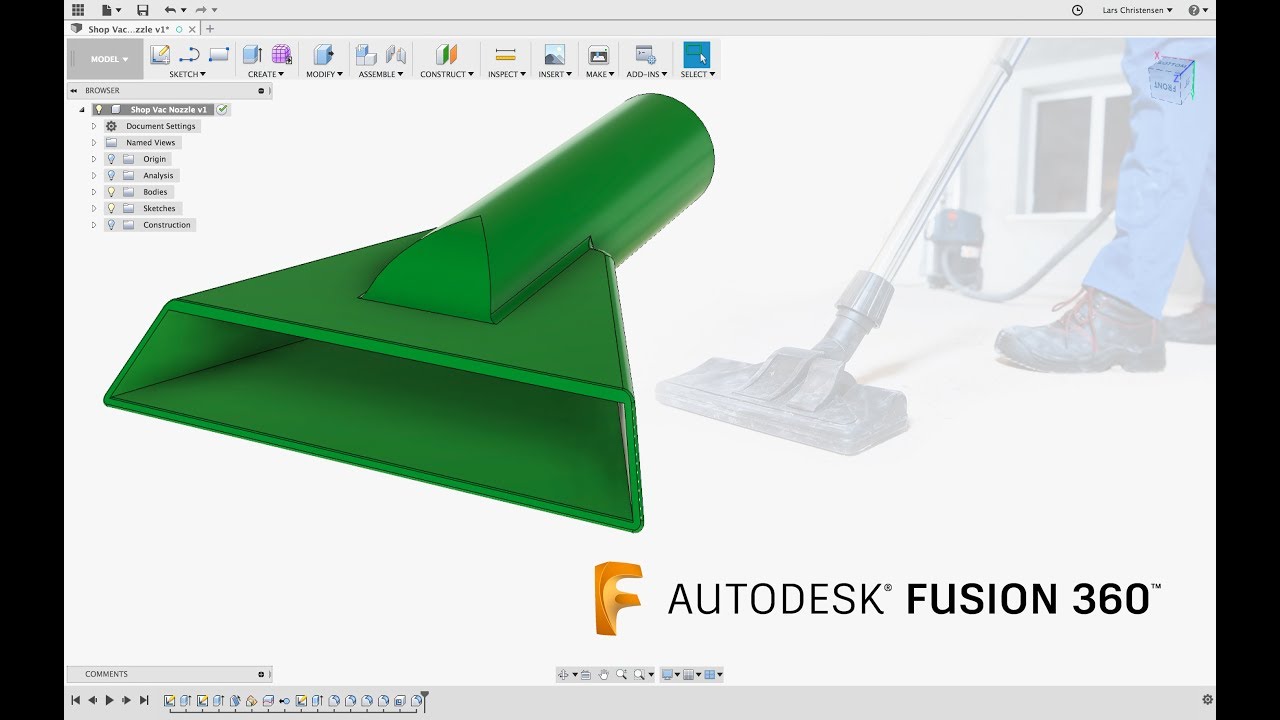Open the ASSEMBLE menu
This screenshot has height=720, width=1280.
click(x=381, y=74)
